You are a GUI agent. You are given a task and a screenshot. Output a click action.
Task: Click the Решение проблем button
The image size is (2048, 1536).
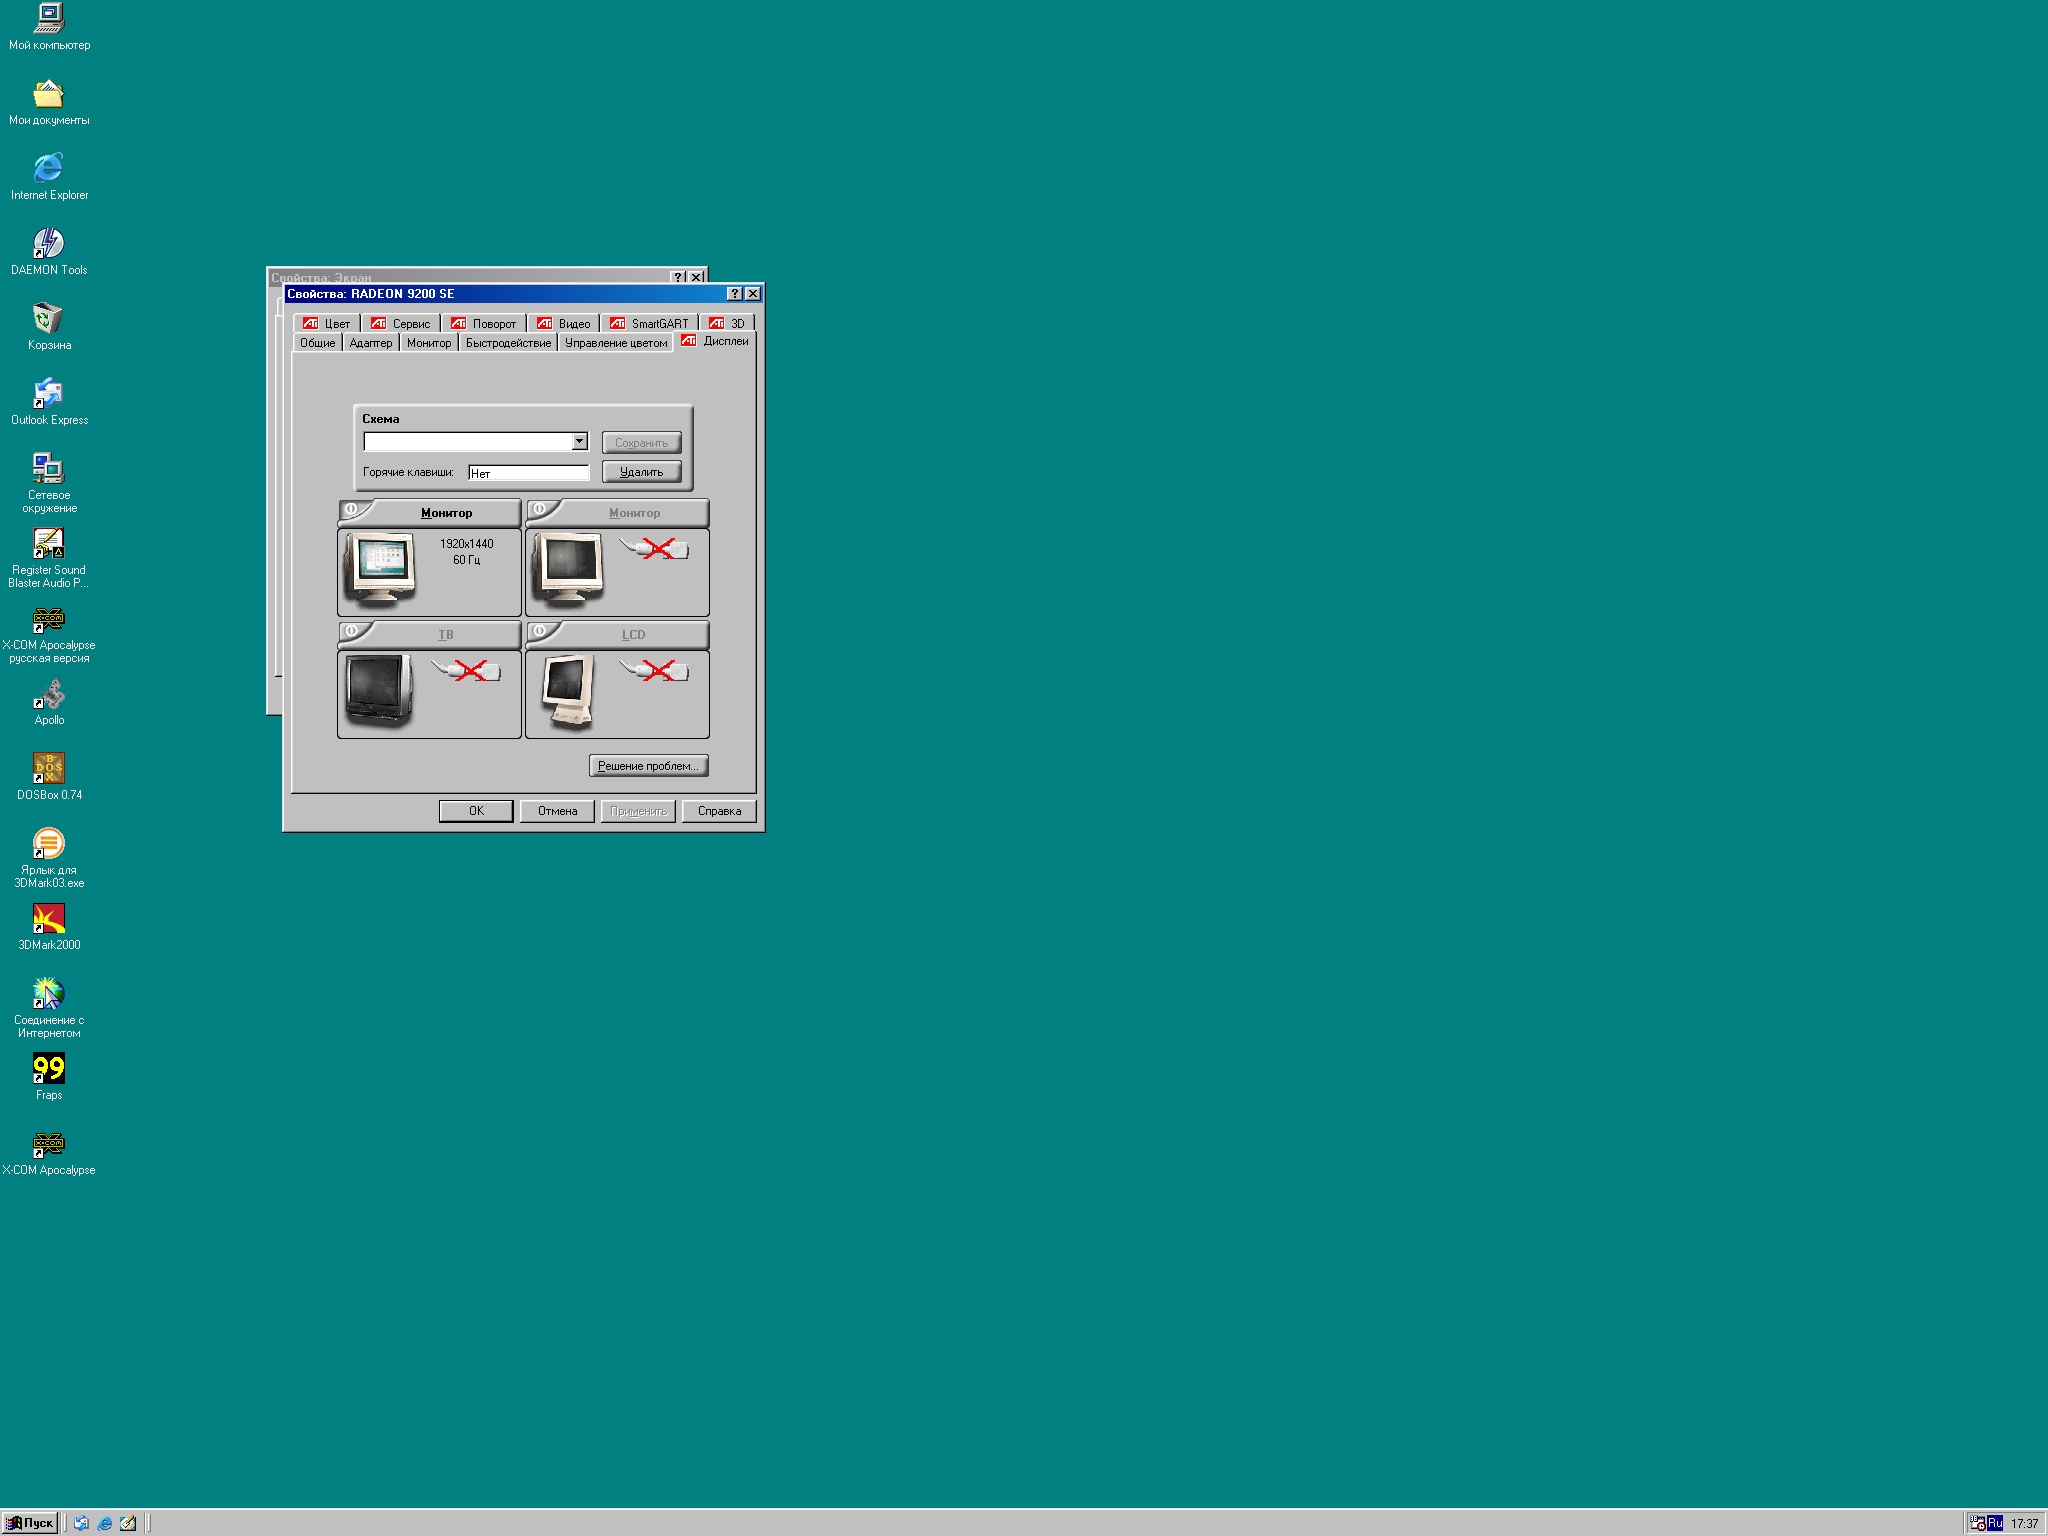click(x=648, y=766)
